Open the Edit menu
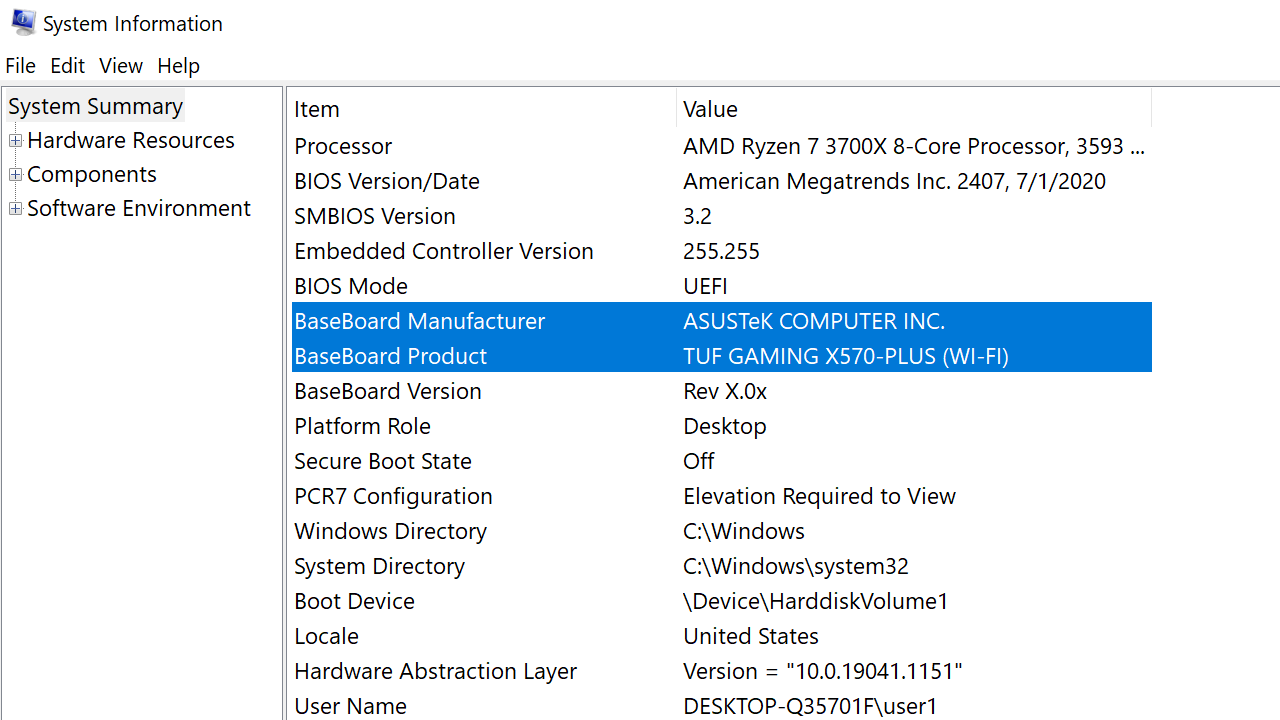1280x720 pixels. 67,65
